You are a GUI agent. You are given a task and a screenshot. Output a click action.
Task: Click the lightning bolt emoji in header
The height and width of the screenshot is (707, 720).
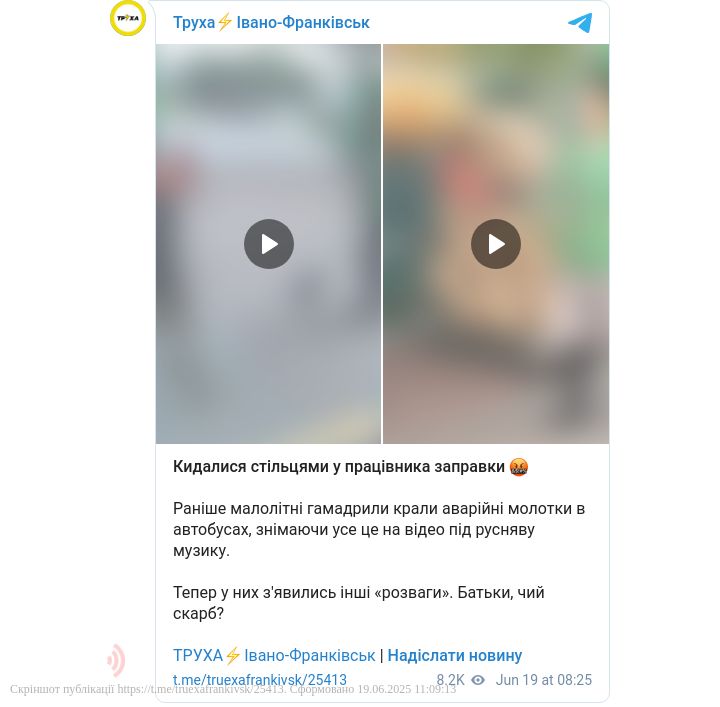225,22
